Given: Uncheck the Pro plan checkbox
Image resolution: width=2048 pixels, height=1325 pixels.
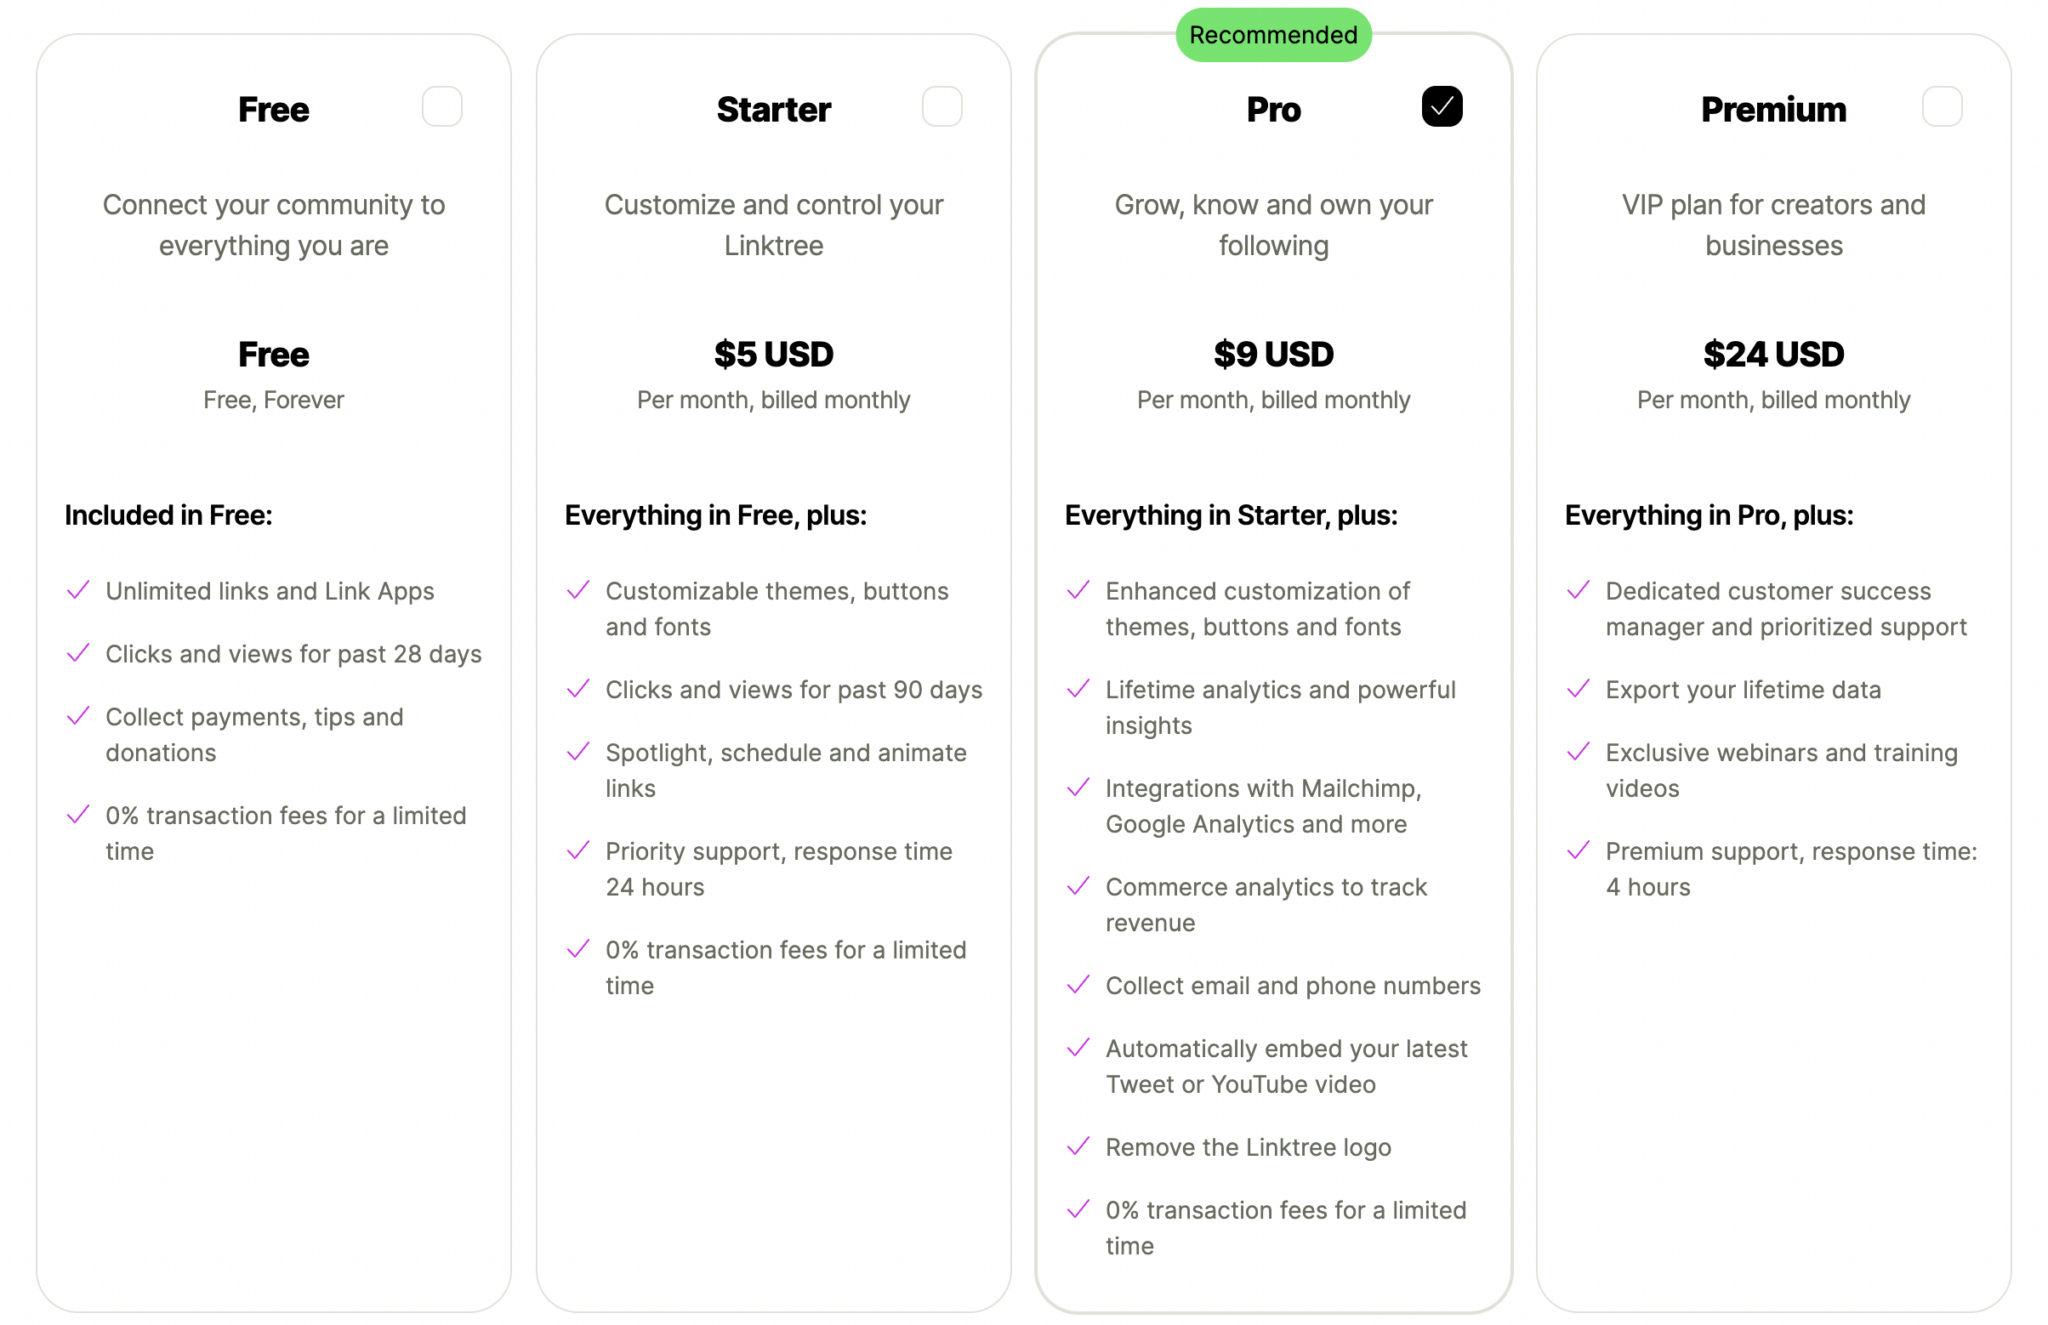Looking at the screenshot, I should tap(1442, 107).
